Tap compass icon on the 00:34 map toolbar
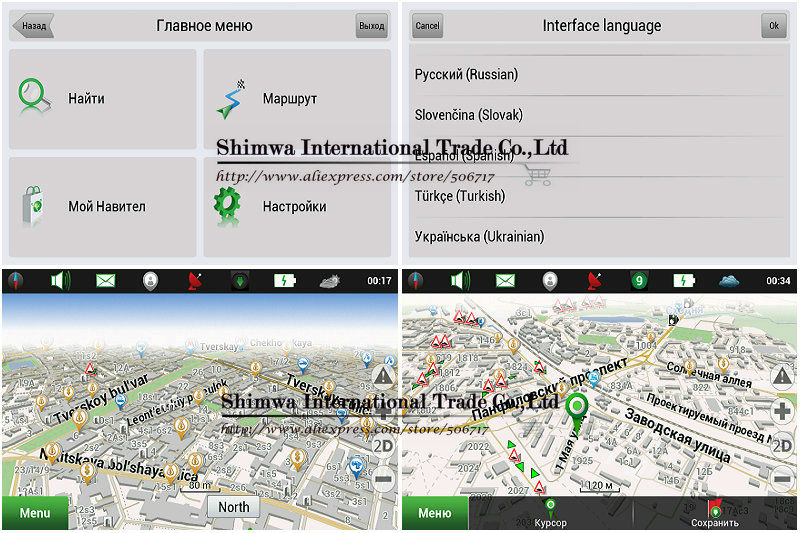 416,281
